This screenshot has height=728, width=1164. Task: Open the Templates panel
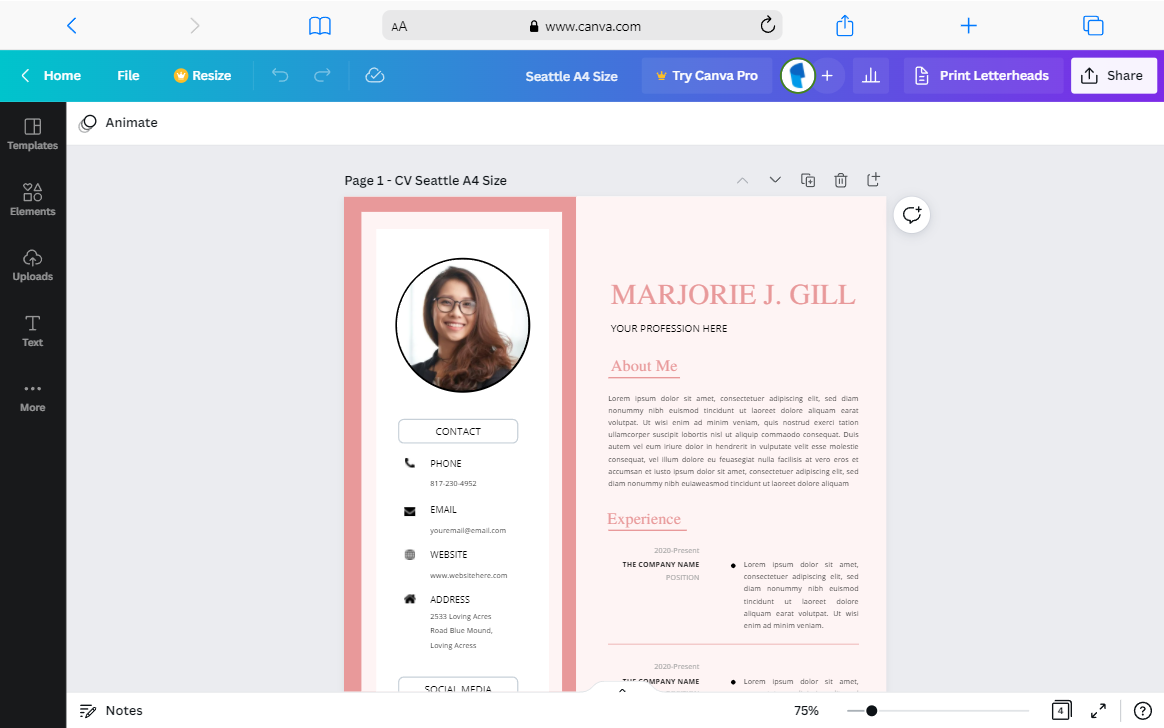coord(33,134)
